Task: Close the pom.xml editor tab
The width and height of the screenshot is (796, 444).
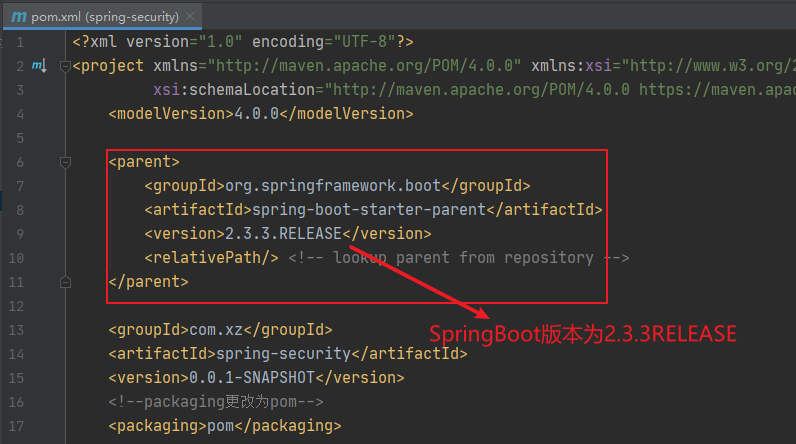Action: (190, 16)
